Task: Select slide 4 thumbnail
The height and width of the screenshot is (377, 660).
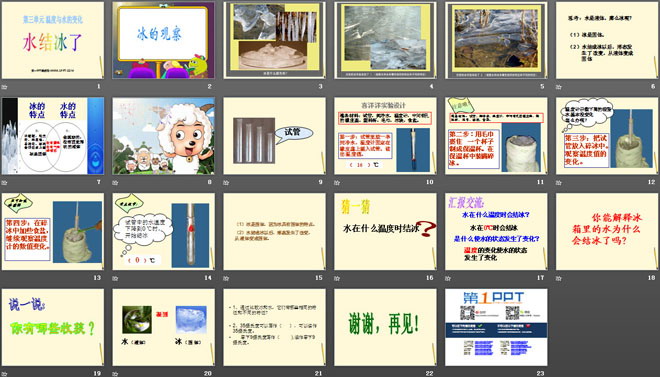Action: click(x=385, y=40)
